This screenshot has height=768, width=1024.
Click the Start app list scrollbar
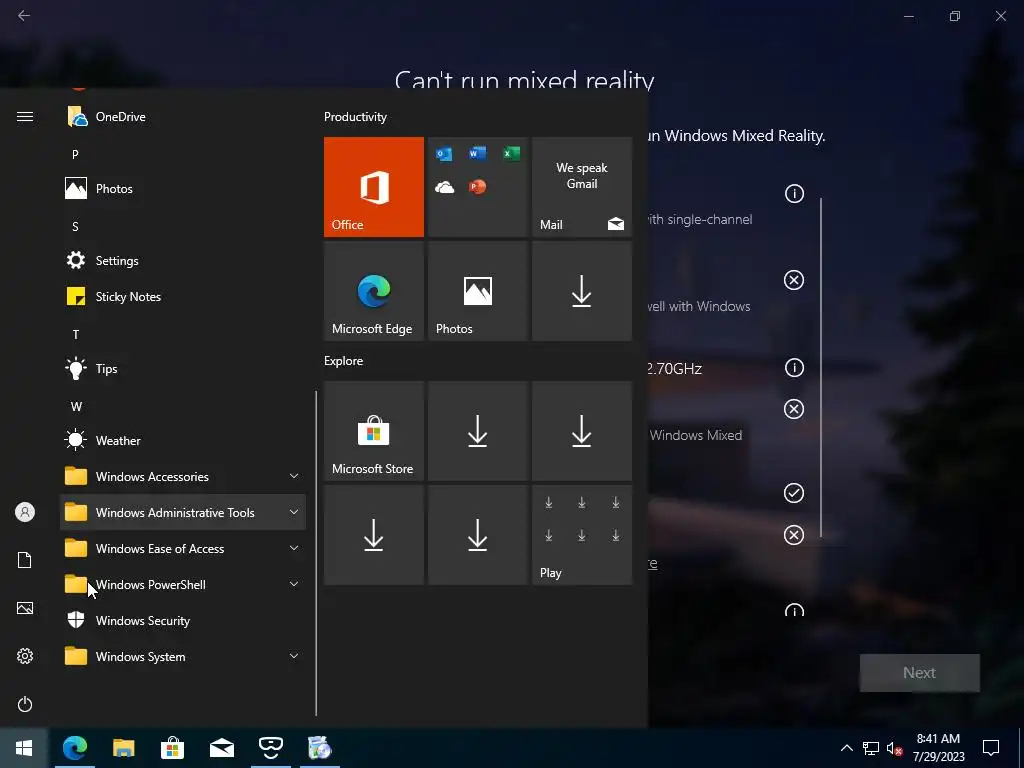pos(316,553)
